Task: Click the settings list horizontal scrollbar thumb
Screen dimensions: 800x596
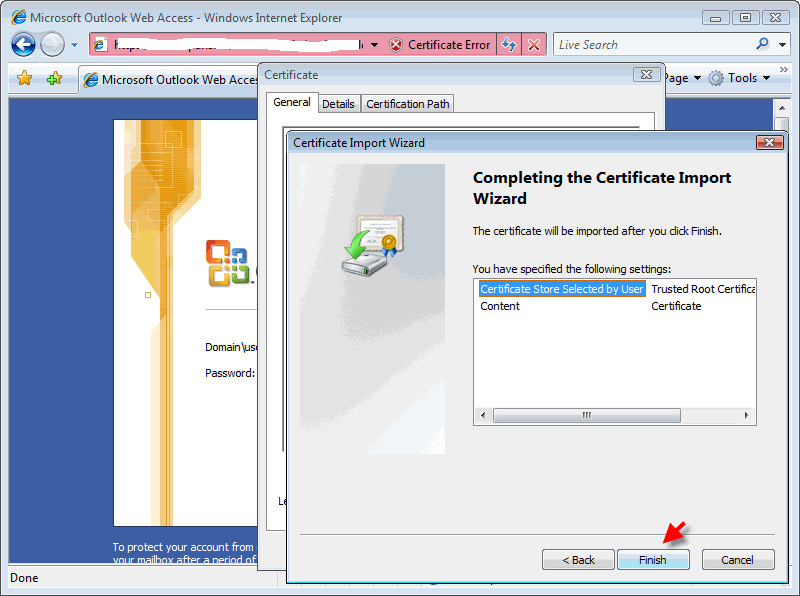Action: point(587,415)
